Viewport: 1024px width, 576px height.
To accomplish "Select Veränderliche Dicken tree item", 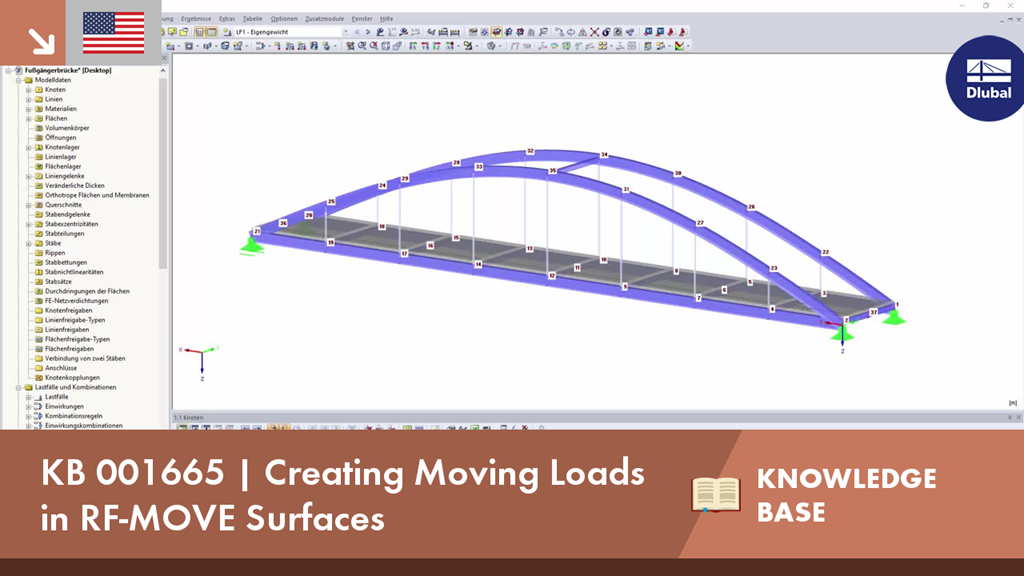I will (x=74, y=185).
